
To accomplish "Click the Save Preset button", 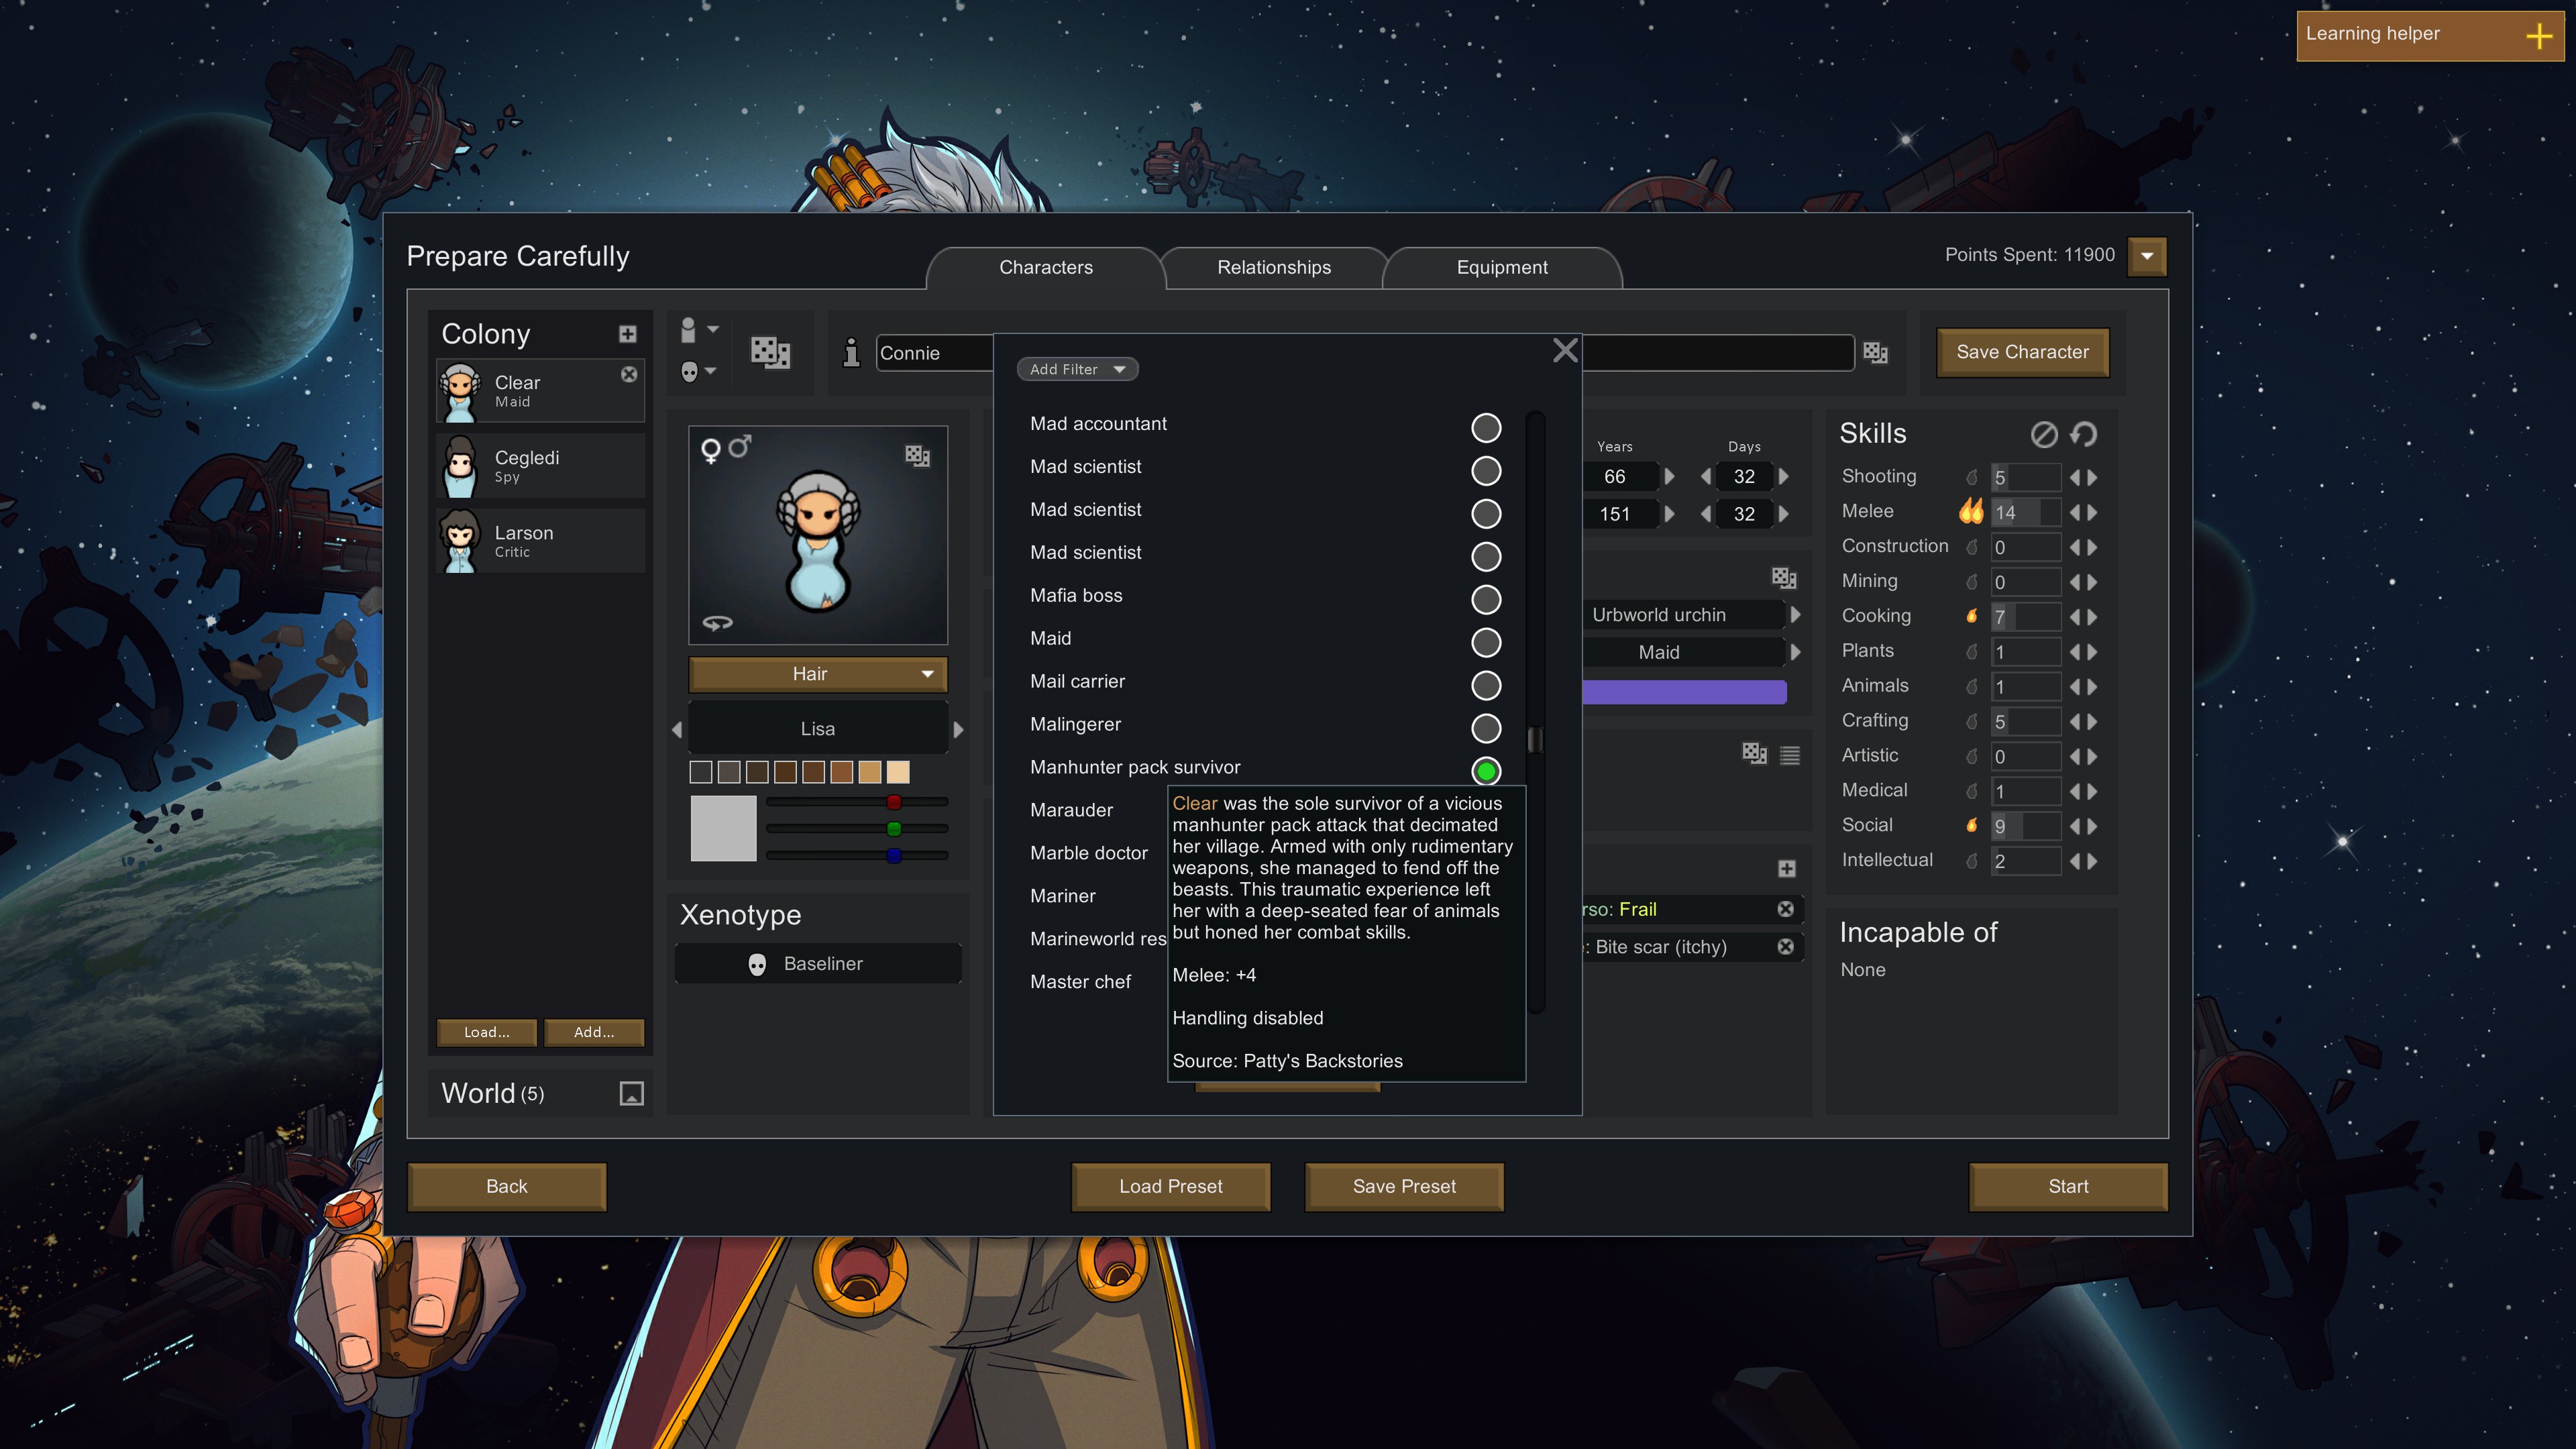I will (x=1404, y=1186).
